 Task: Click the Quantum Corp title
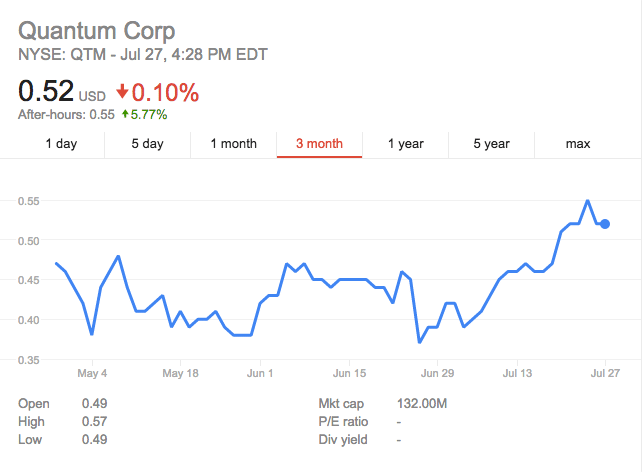[x=97, y=31]
